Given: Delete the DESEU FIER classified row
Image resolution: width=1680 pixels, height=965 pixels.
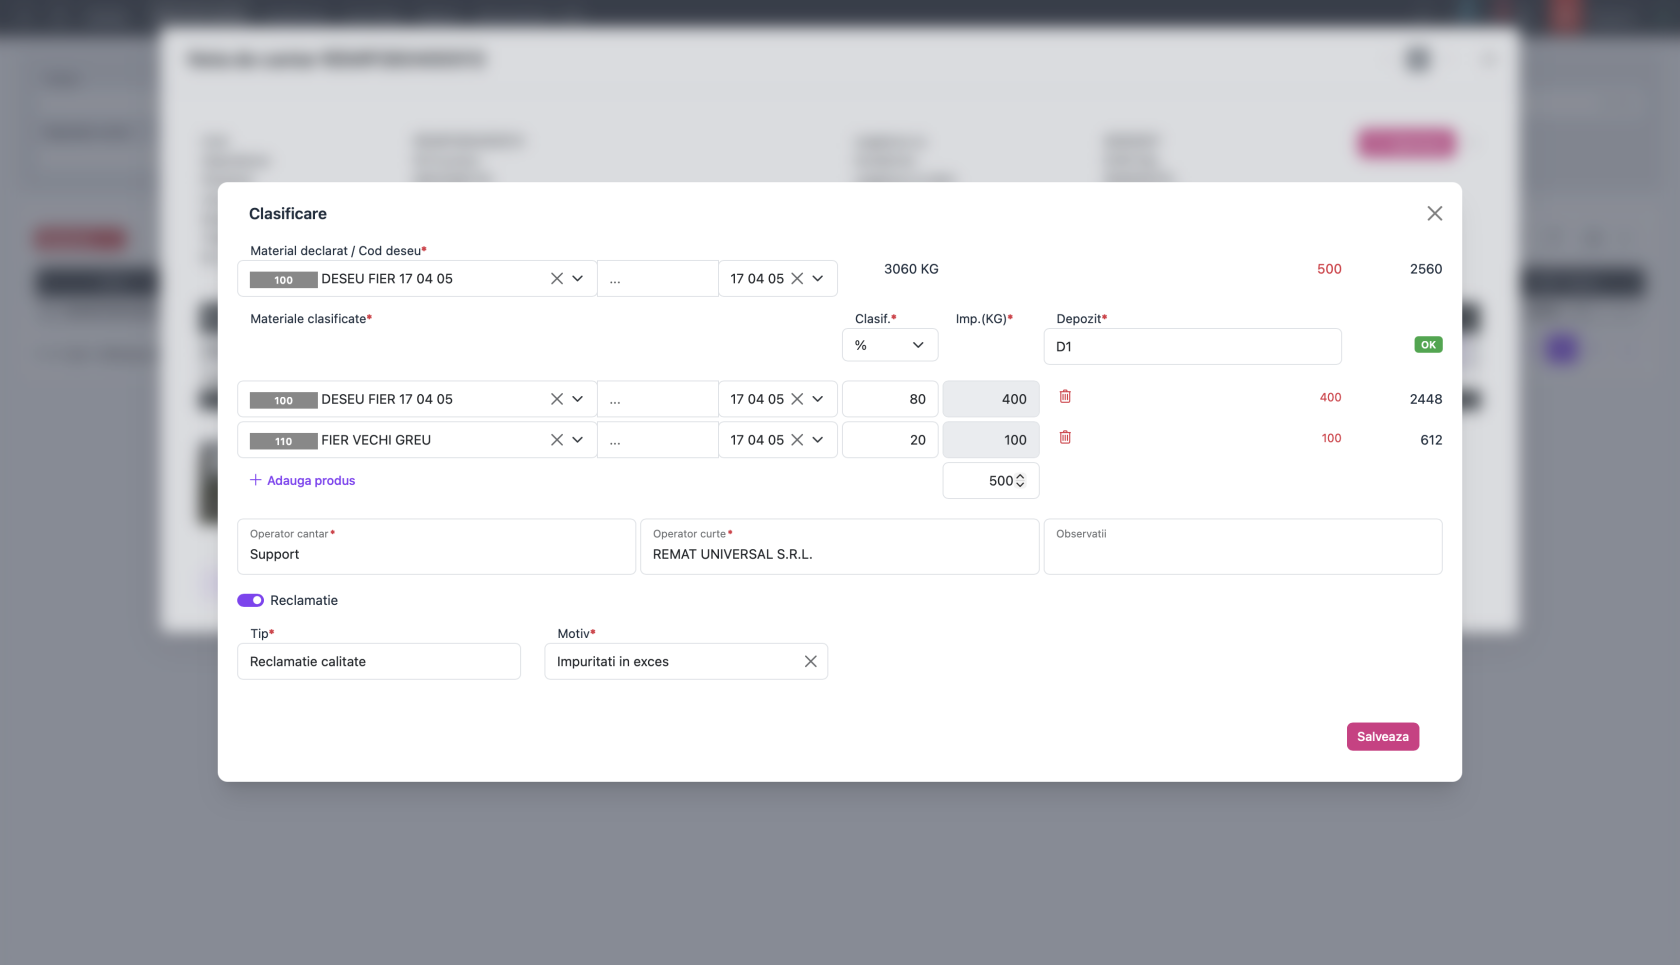Looking at the screenshot, I should 1065,397.
